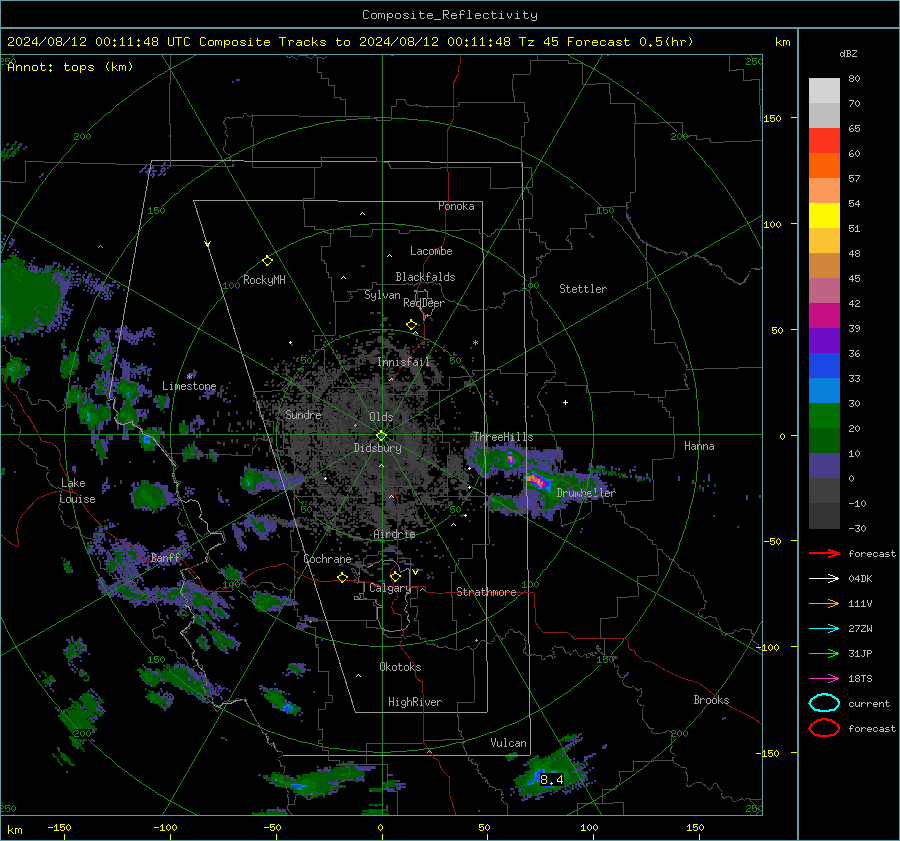900x841 pixels.
Task: Select the 65 dBZ red color swatch
Action: click(x=824, y=141)
